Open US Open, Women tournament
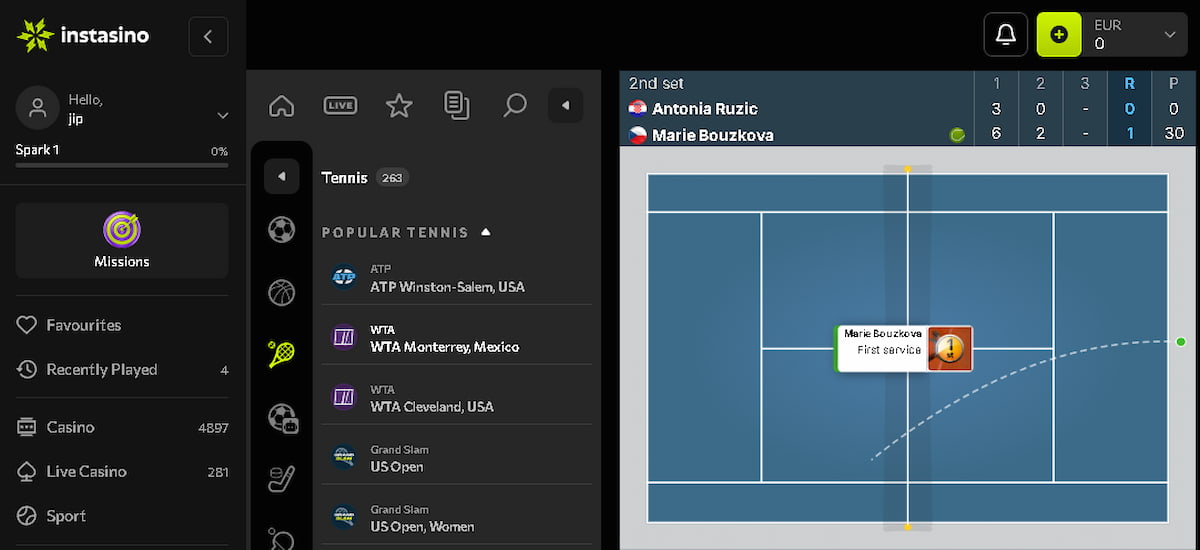This screenshot has width=1200, height=550. [x=457, y=518]
